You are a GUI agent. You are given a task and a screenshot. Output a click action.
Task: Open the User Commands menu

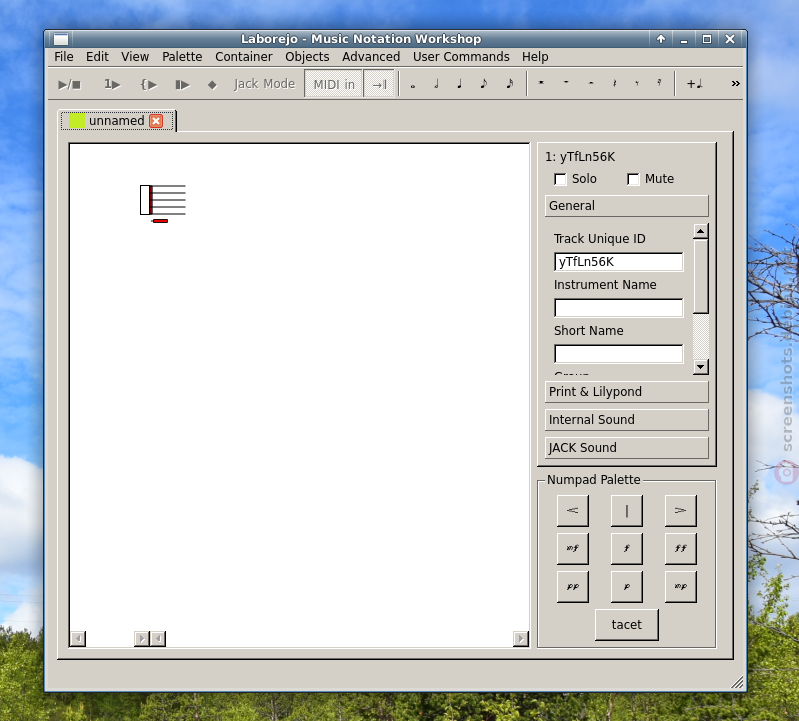coord(461,57)
